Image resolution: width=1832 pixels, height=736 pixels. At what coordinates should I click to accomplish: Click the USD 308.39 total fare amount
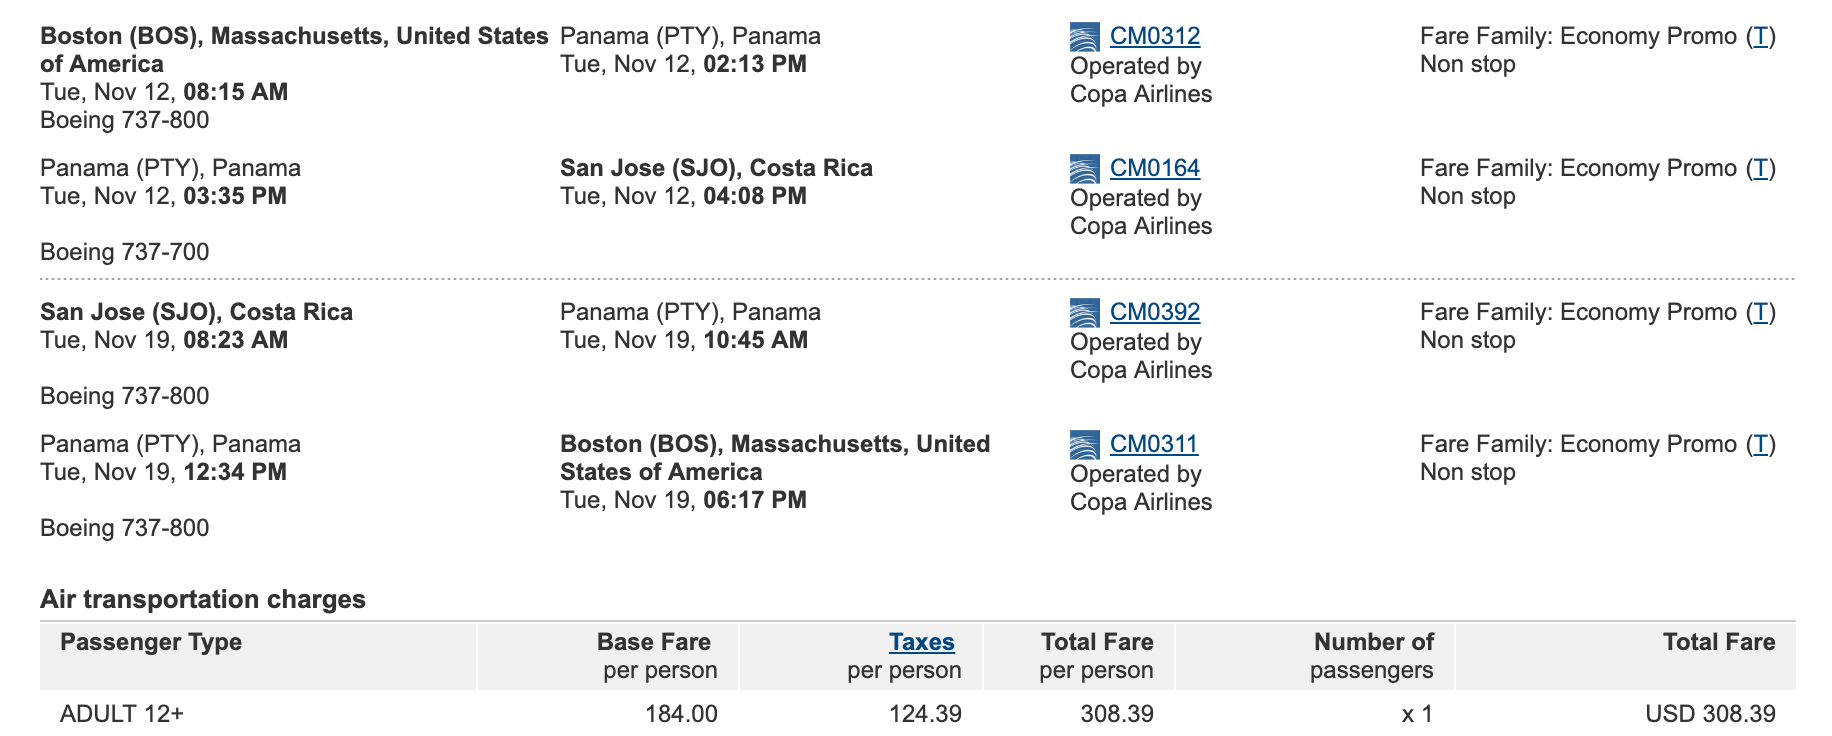(x=1710, y=714)
